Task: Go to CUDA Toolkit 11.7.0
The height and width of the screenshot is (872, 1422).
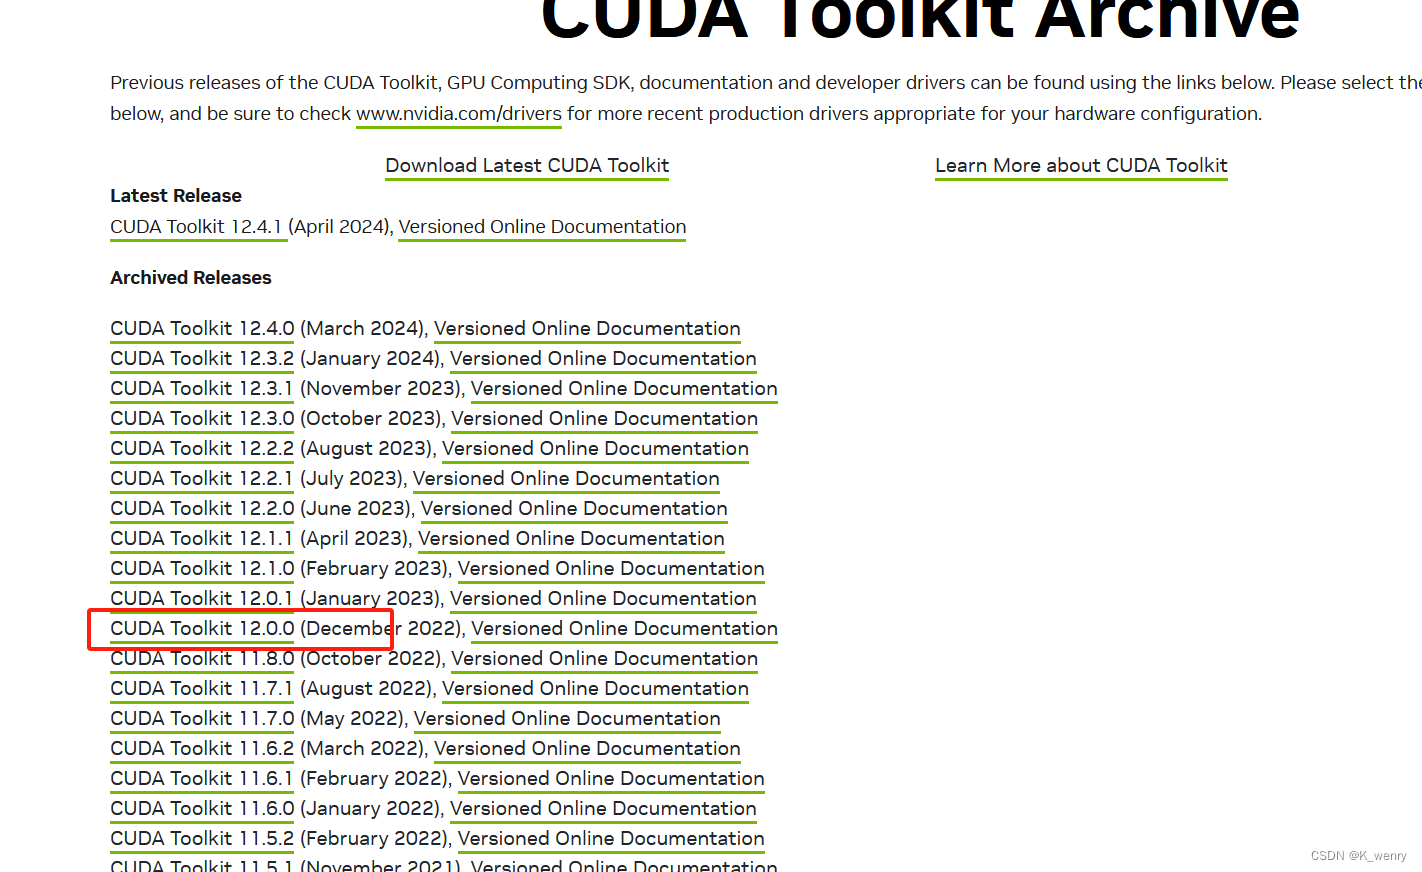Action: 202,719
